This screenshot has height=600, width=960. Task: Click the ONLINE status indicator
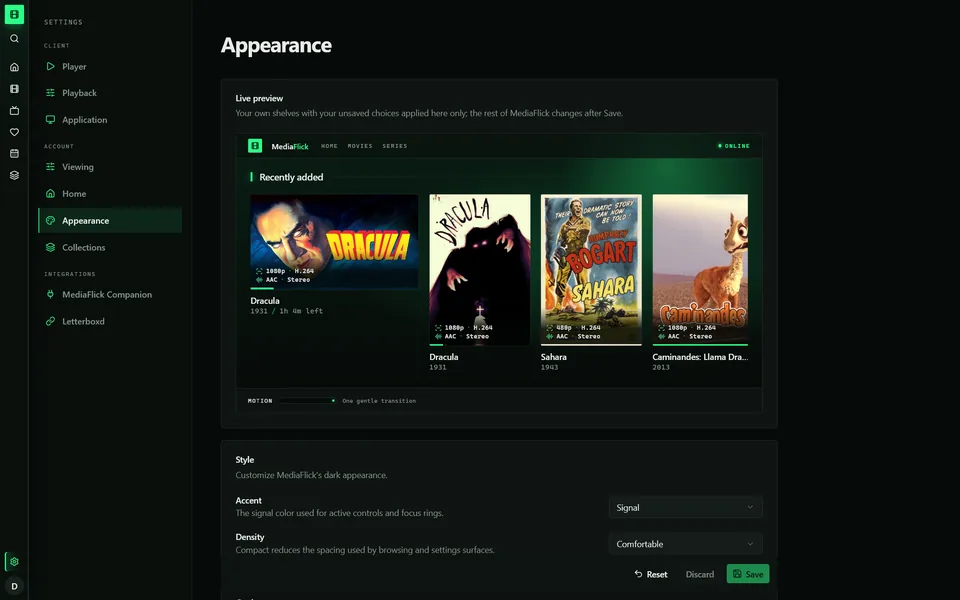pos(733,146)
